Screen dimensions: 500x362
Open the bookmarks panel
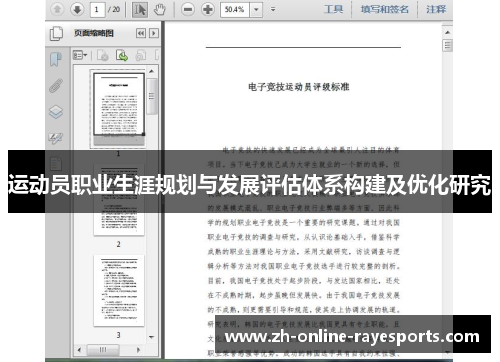tap(56, 60)
